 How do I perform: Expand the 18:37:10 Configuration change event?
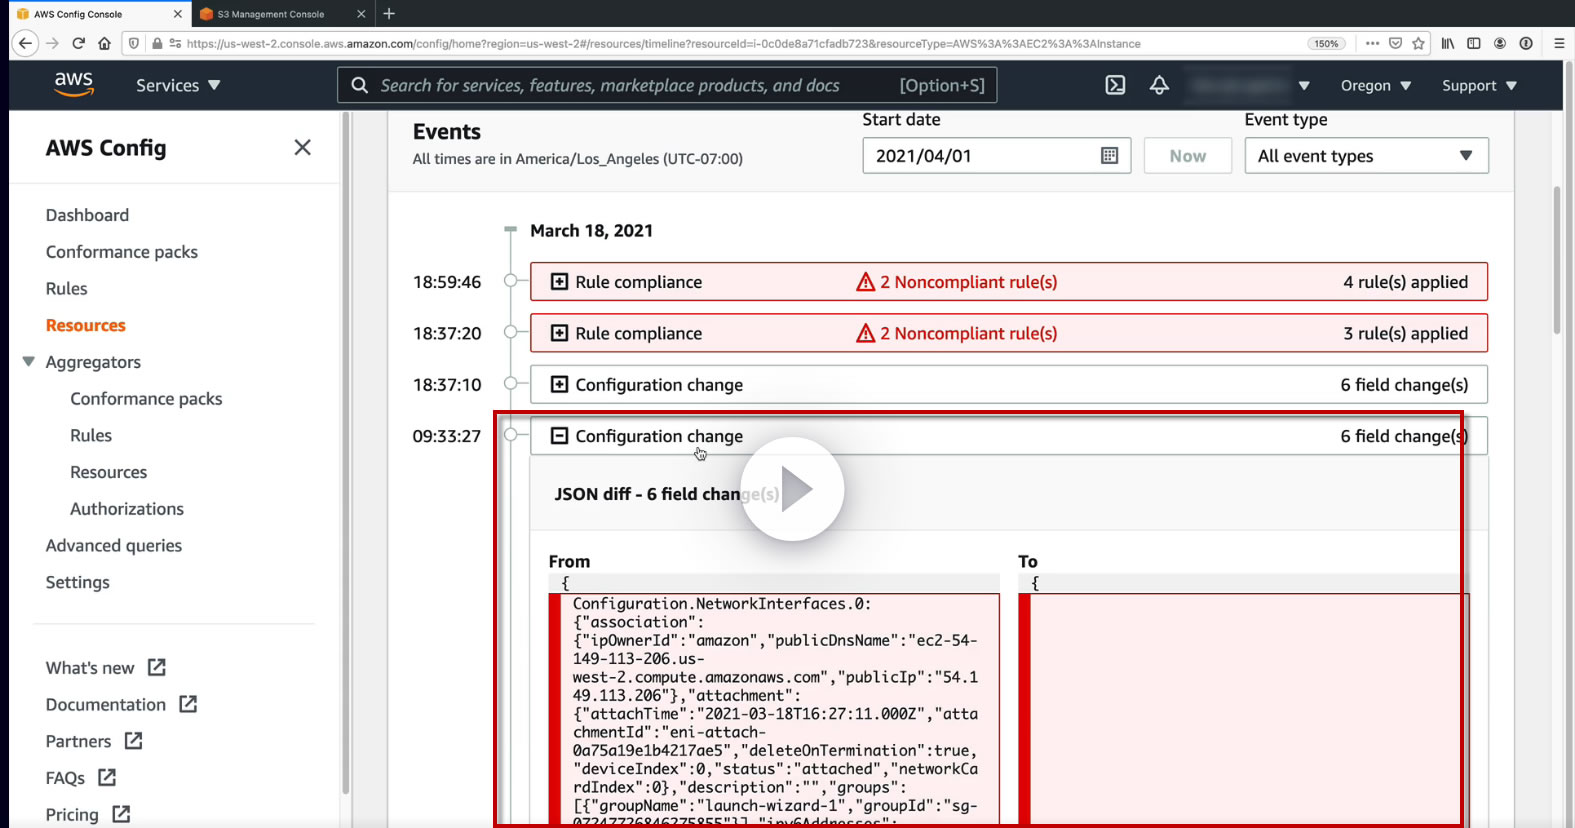pyautogui.click(x=560, y=384)
